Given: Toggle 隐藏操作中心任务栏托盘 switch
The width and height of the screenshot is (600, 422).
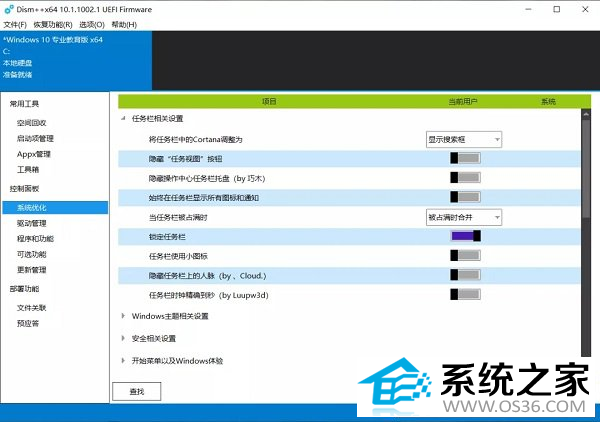Looking at the screenshot, I should click(x=465, y=178).
